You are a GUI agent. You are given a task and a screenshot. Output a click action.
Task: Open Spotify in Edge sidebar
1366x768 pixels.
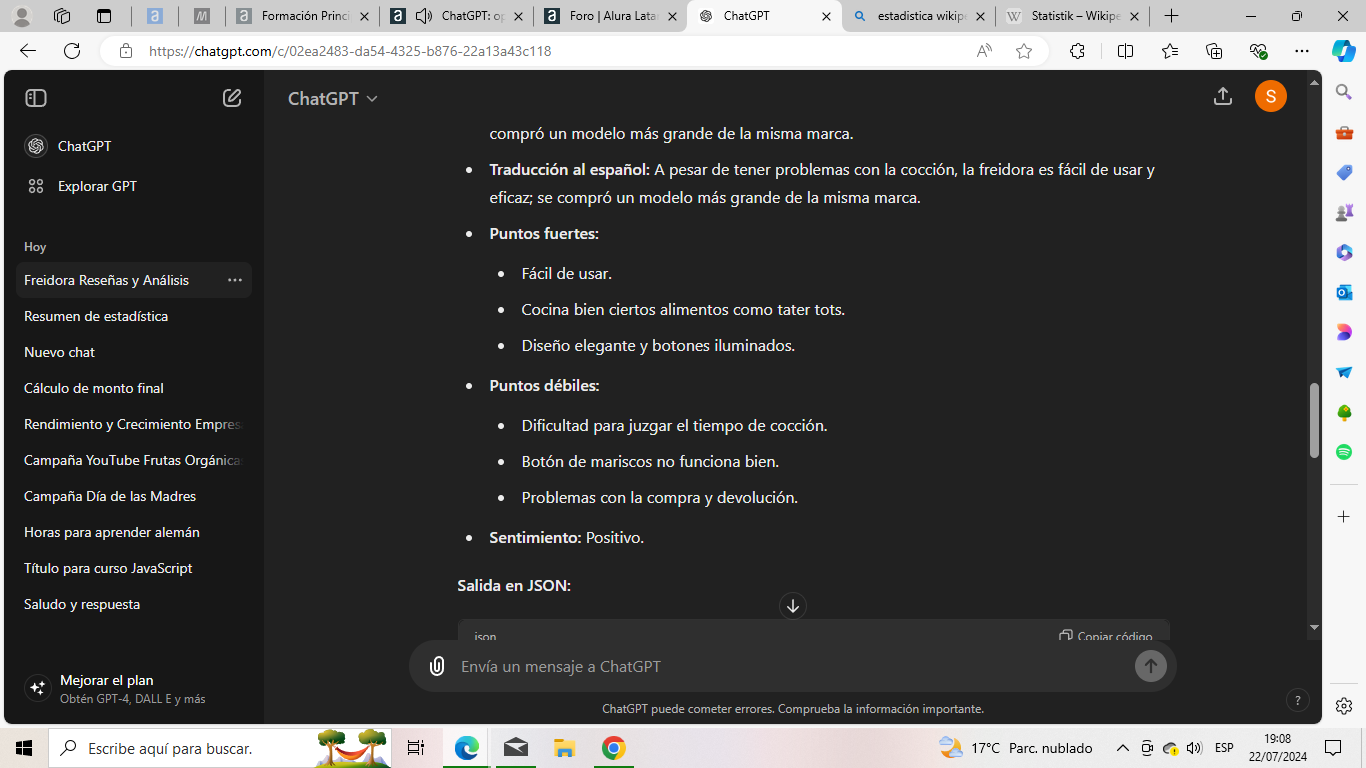click(x=1344, y=452)
